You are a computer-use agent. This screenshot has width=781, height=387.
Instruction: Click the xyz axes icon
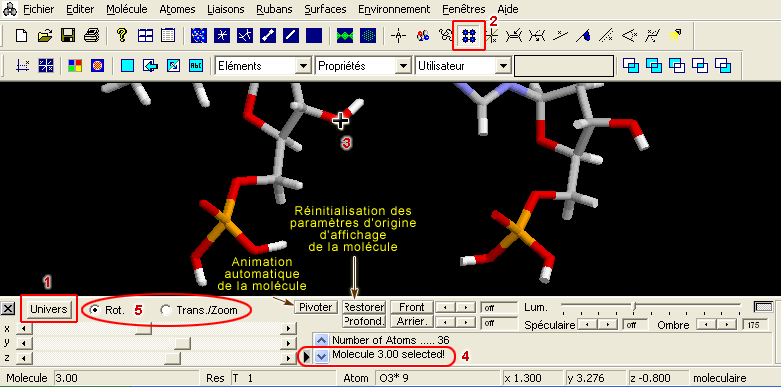(23, 65)
